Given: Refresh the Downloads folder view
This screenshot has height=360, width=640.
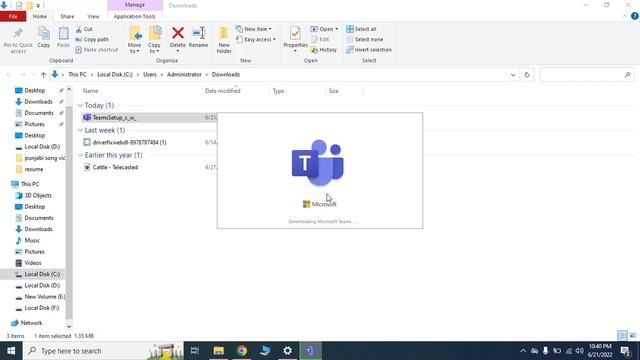Looking at the screenshot, I should [x=527, y=75].
